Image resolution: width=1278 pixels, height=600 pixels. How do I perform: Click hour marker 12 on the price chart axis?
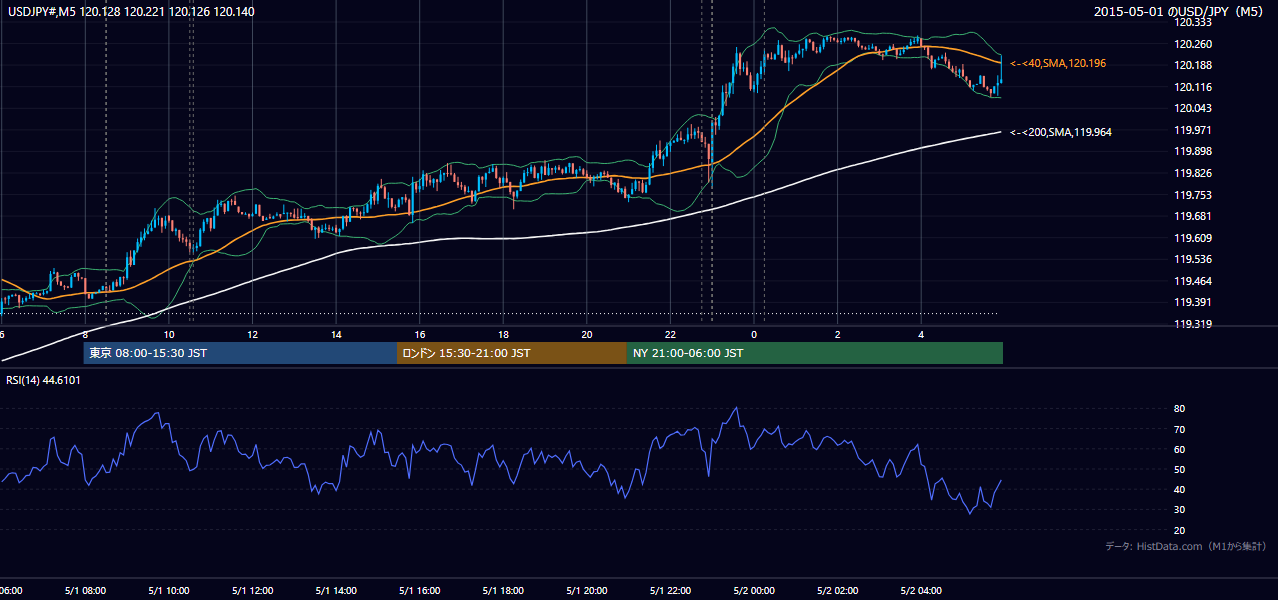[x=253, y=335]
